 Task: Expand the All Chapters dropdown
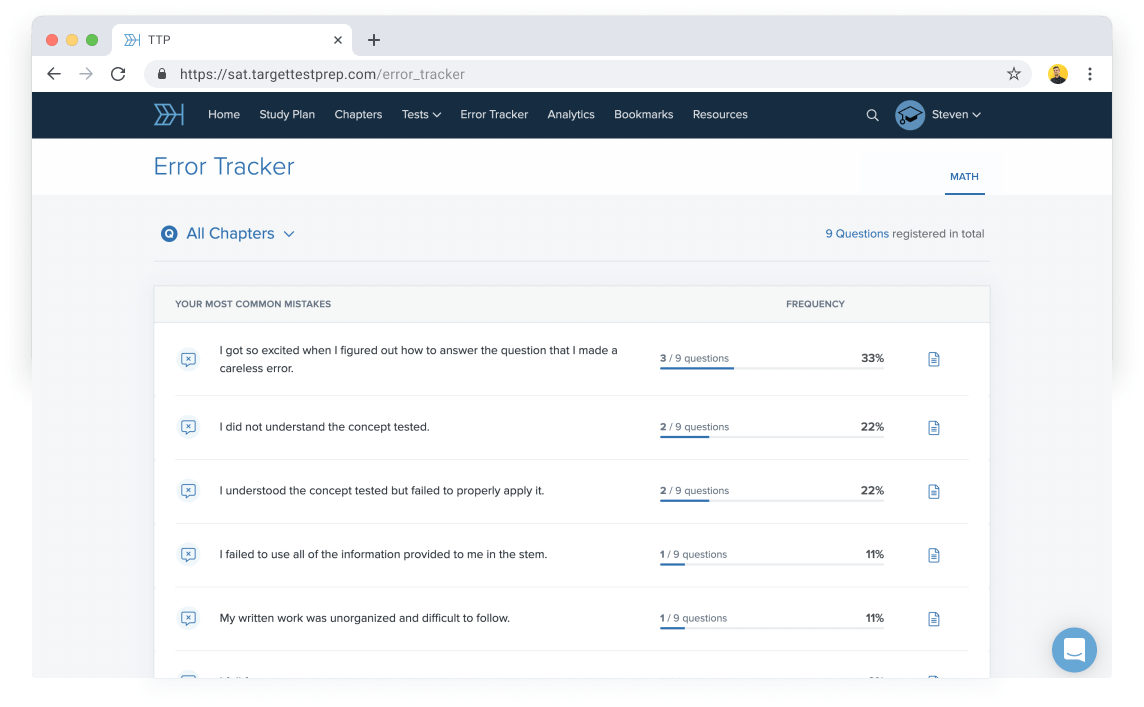240,234
